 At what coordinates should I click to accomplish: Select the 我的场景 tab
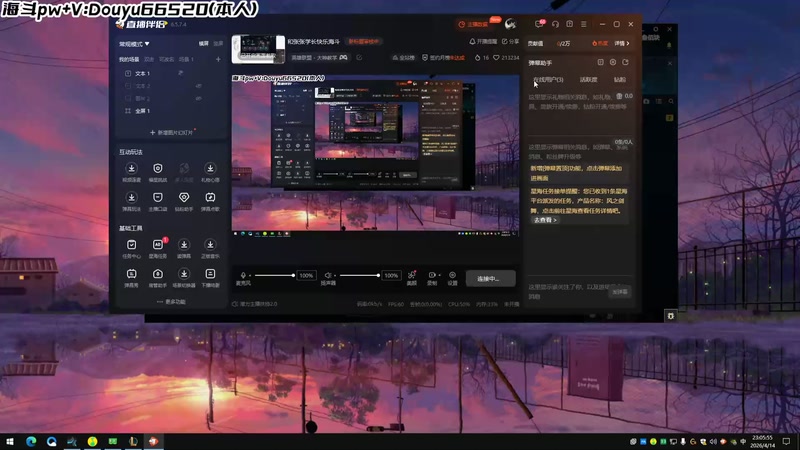click(x=129, y=60)
